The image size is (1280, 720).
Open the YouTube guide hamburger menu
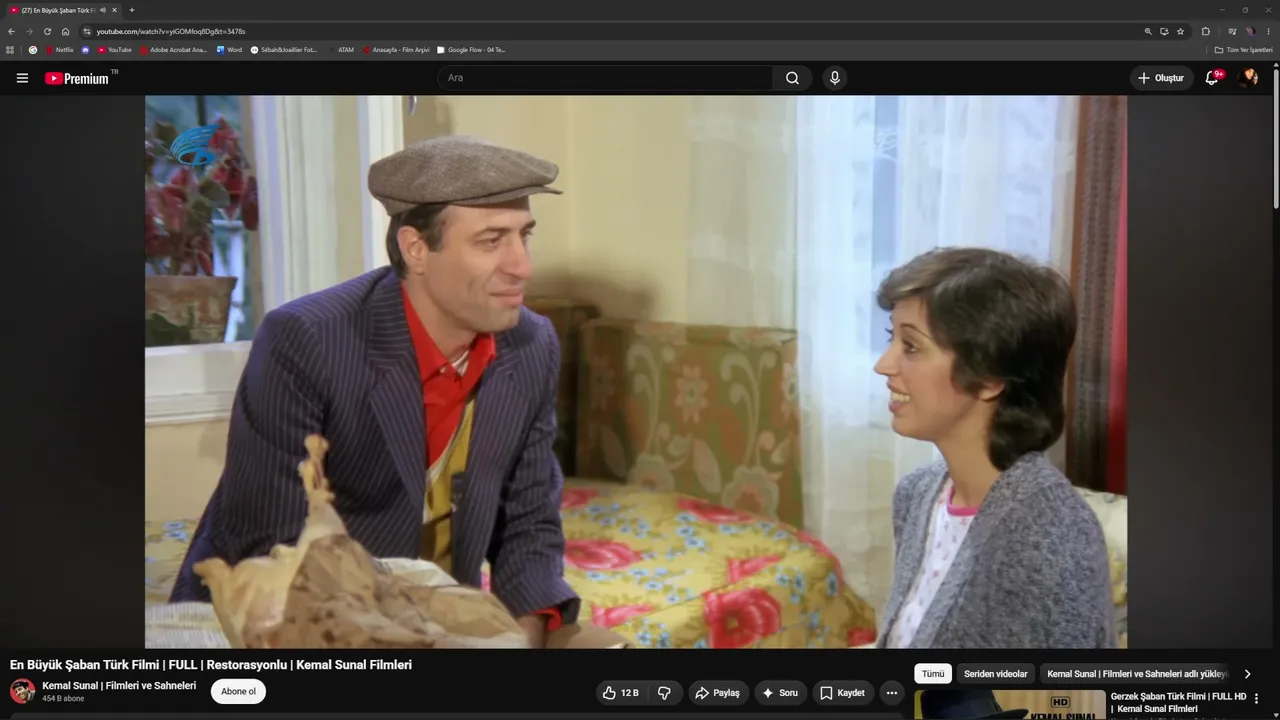tap(22, 78)
